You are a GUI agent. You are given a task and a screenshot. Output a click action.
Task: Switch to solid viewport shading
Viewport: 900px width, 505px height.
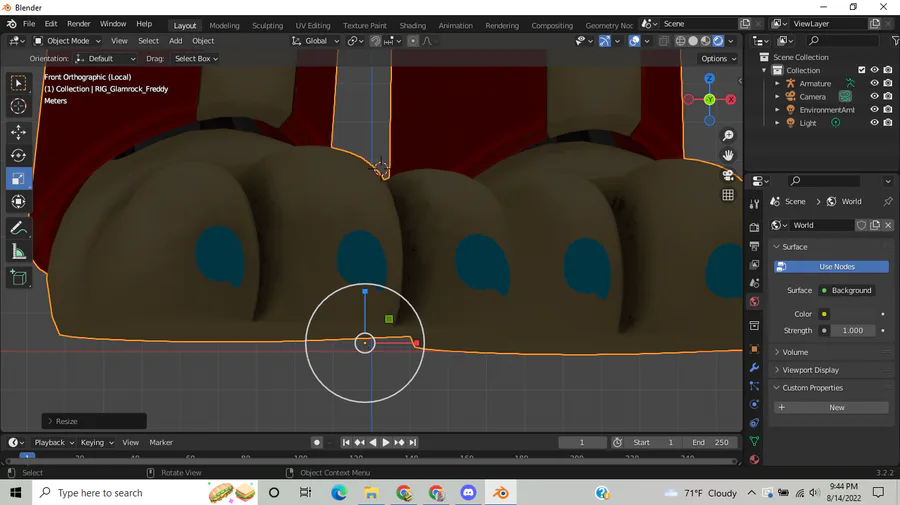[693, 41]
